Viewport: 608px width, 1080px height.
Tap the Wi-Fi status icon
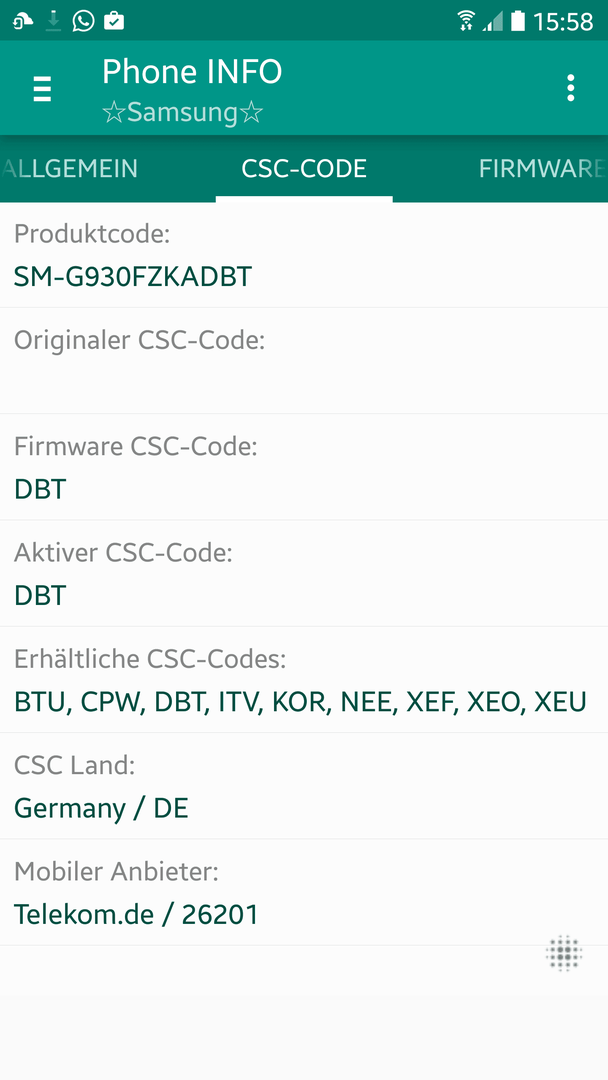[x=466, y=21]
